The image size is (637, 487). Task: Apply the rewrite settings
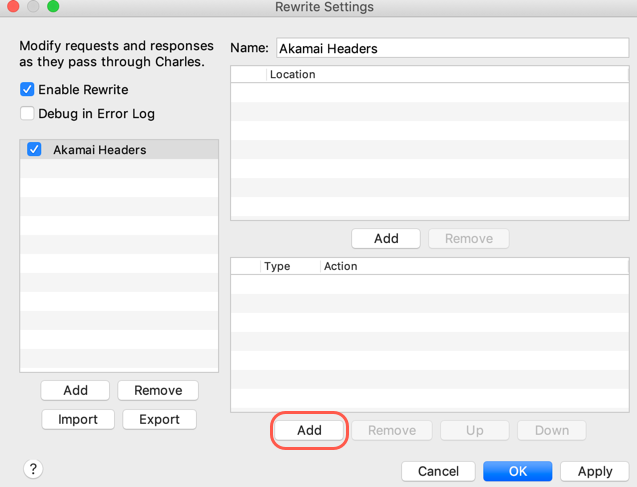(x=595, y=471)
